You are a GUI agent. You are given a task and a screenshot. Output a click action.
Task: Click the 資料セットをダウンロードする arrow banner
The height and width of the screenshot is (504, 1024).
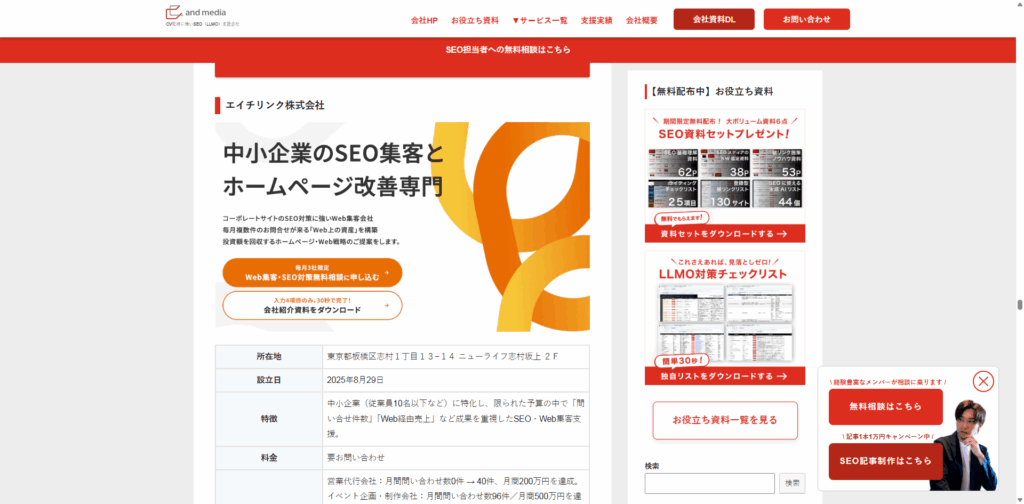725,234
